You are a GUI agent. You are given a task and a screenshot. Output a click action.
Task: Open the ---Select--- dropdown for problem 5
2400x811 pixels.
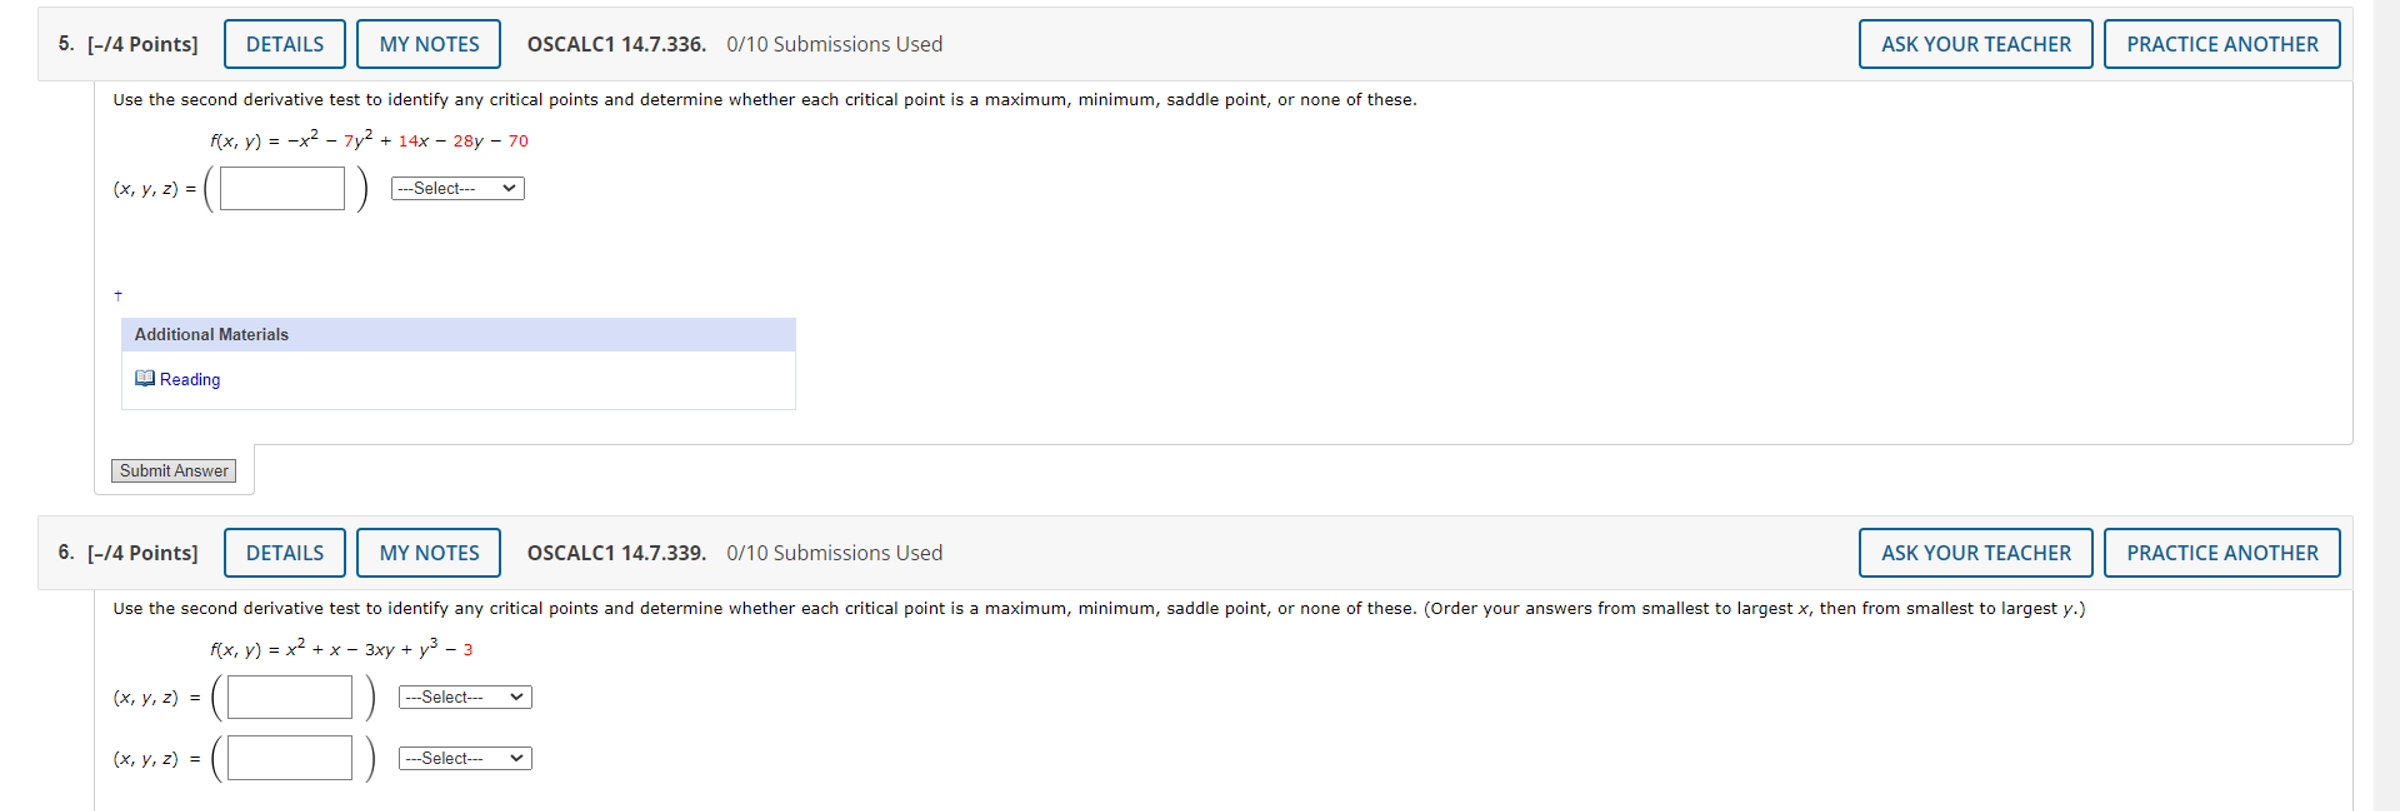click(457, 188)
